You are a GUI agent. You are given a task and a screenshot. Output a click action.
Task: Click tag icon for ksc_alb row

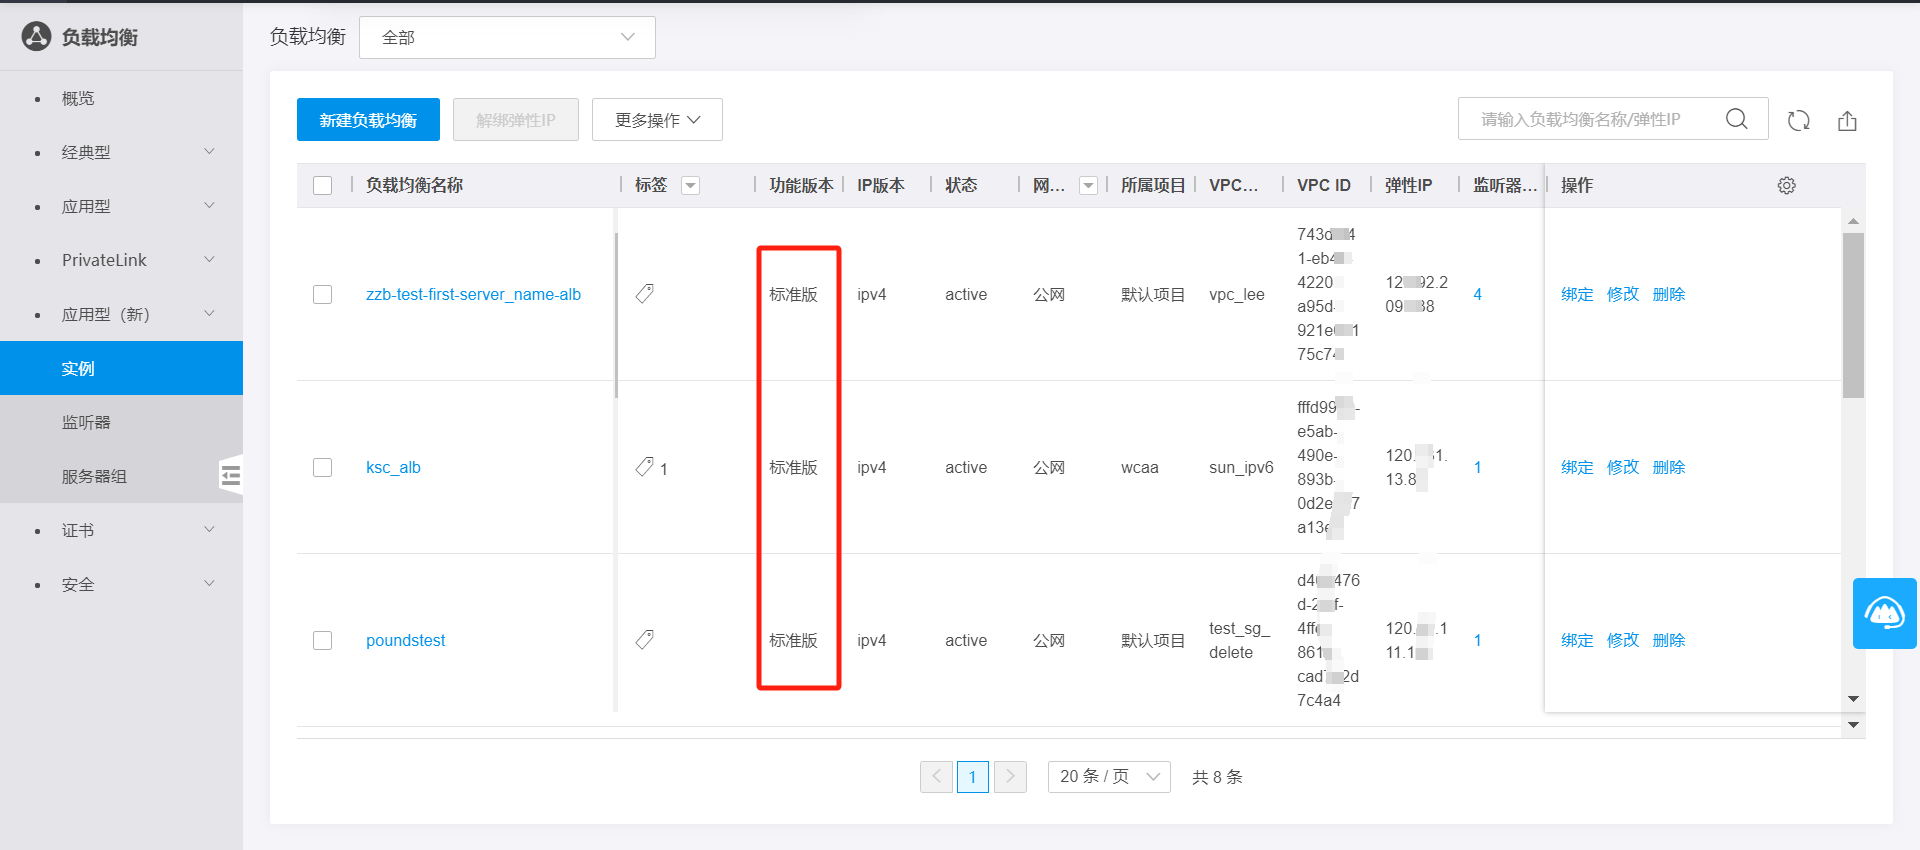pyautogui.click(x=645, y=467)
